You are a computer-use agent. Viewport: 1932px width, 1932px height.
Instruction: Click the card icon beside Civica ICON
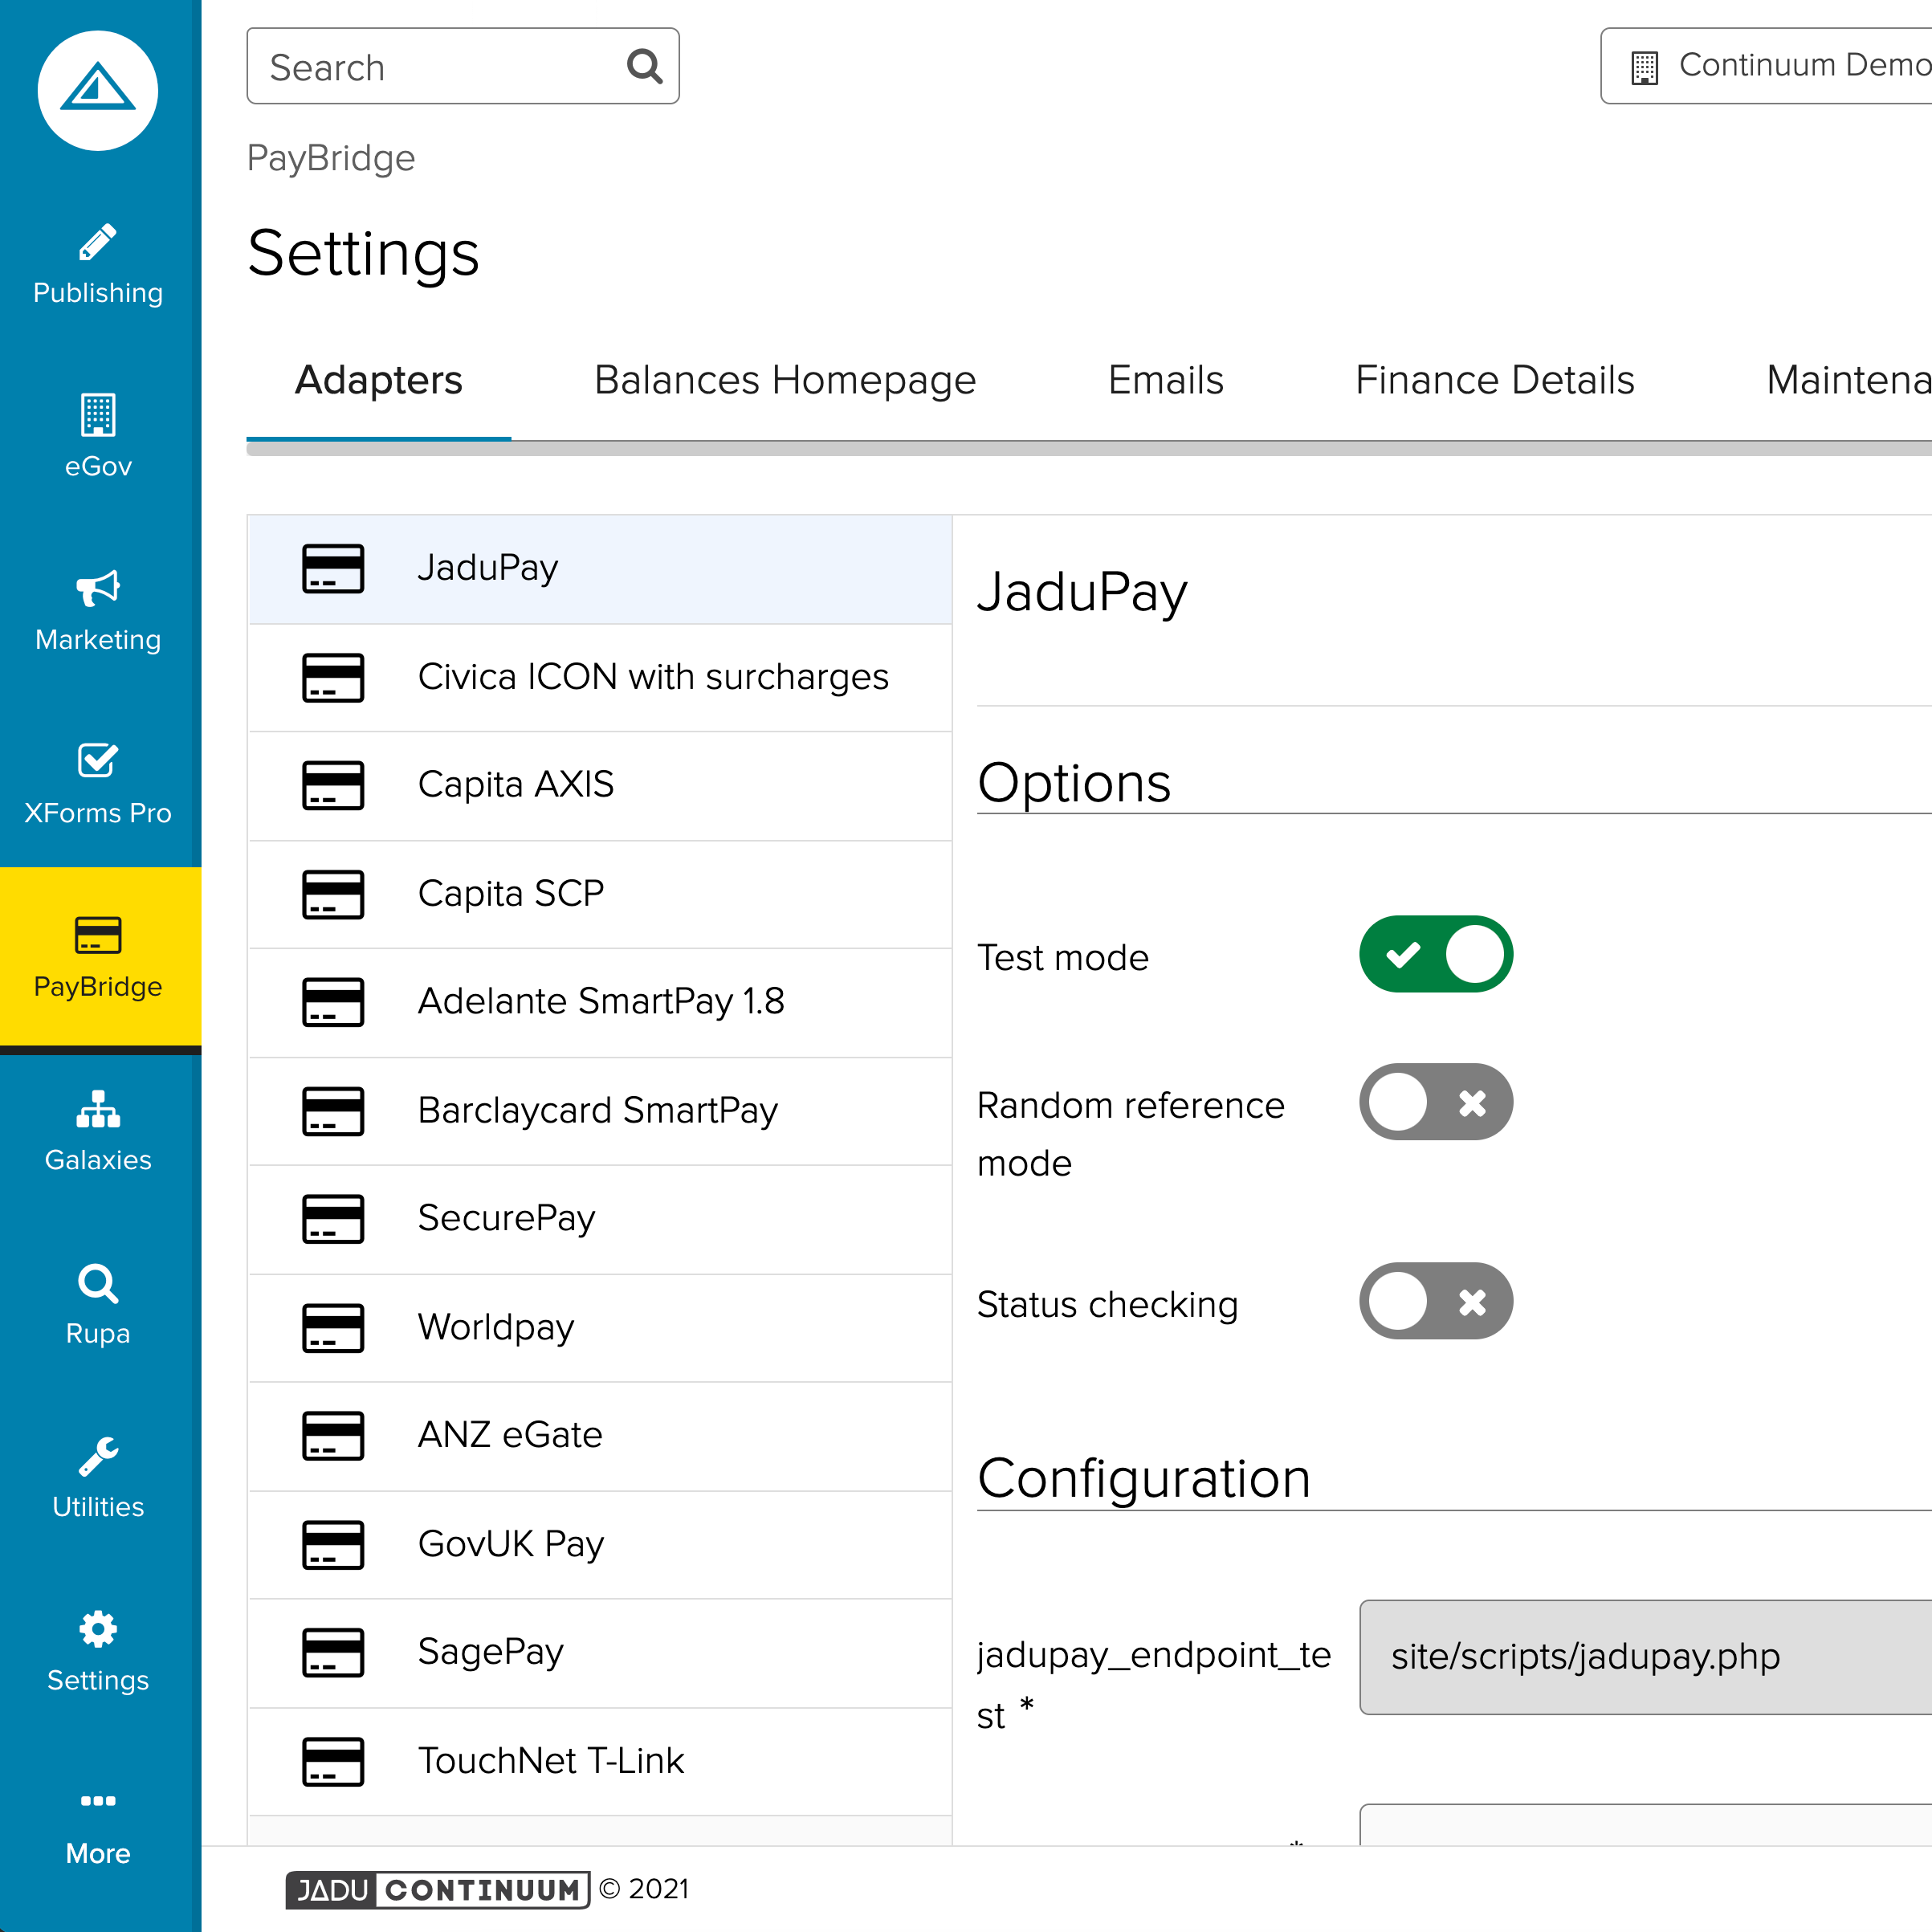point(333,677)
